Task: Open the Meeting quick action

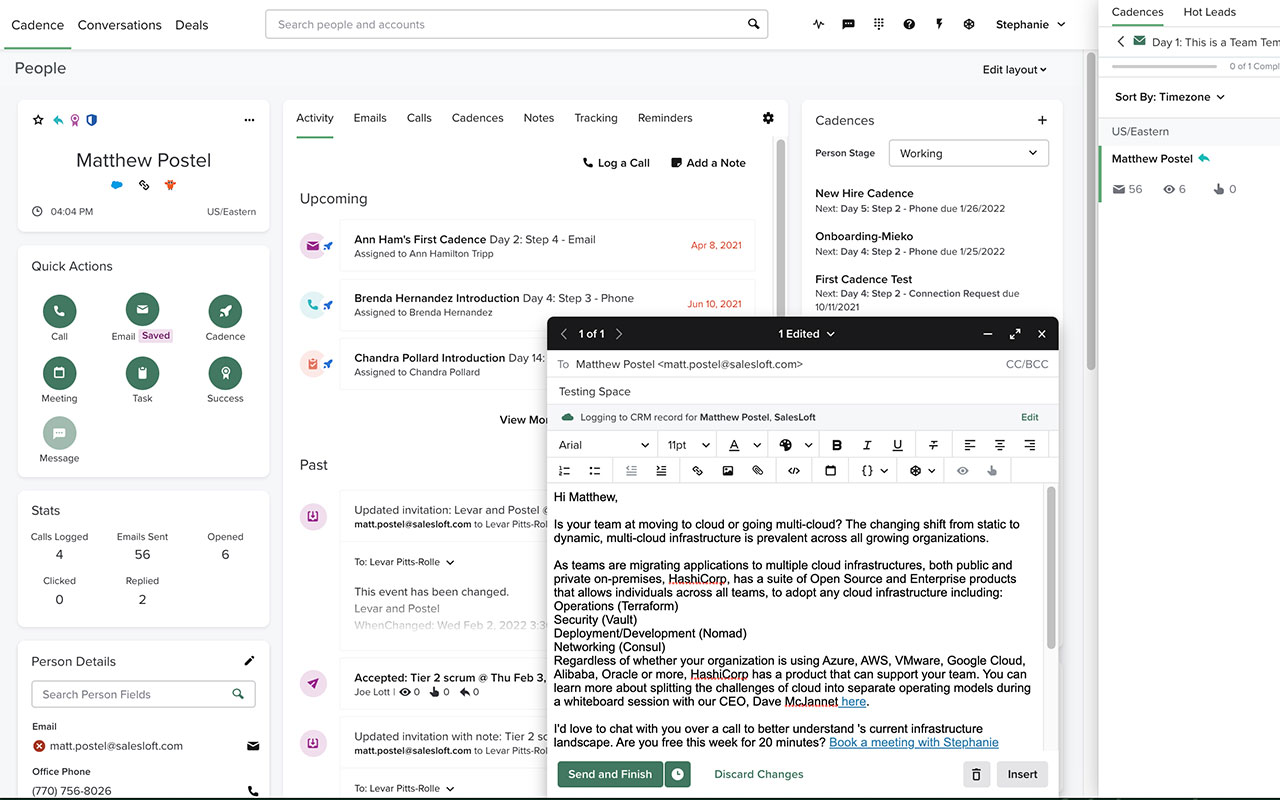Action: tap(59, 373)
